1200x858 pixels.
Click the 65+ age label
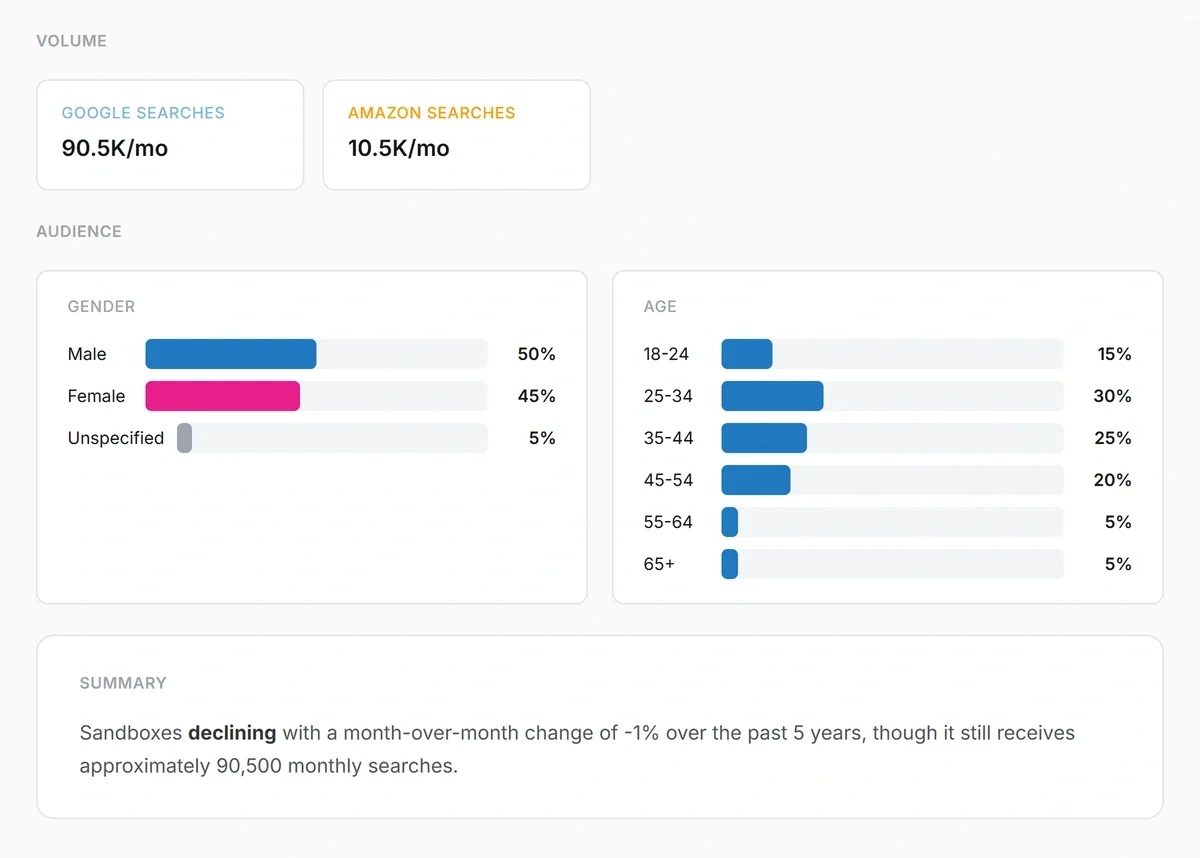pos(659,564)
